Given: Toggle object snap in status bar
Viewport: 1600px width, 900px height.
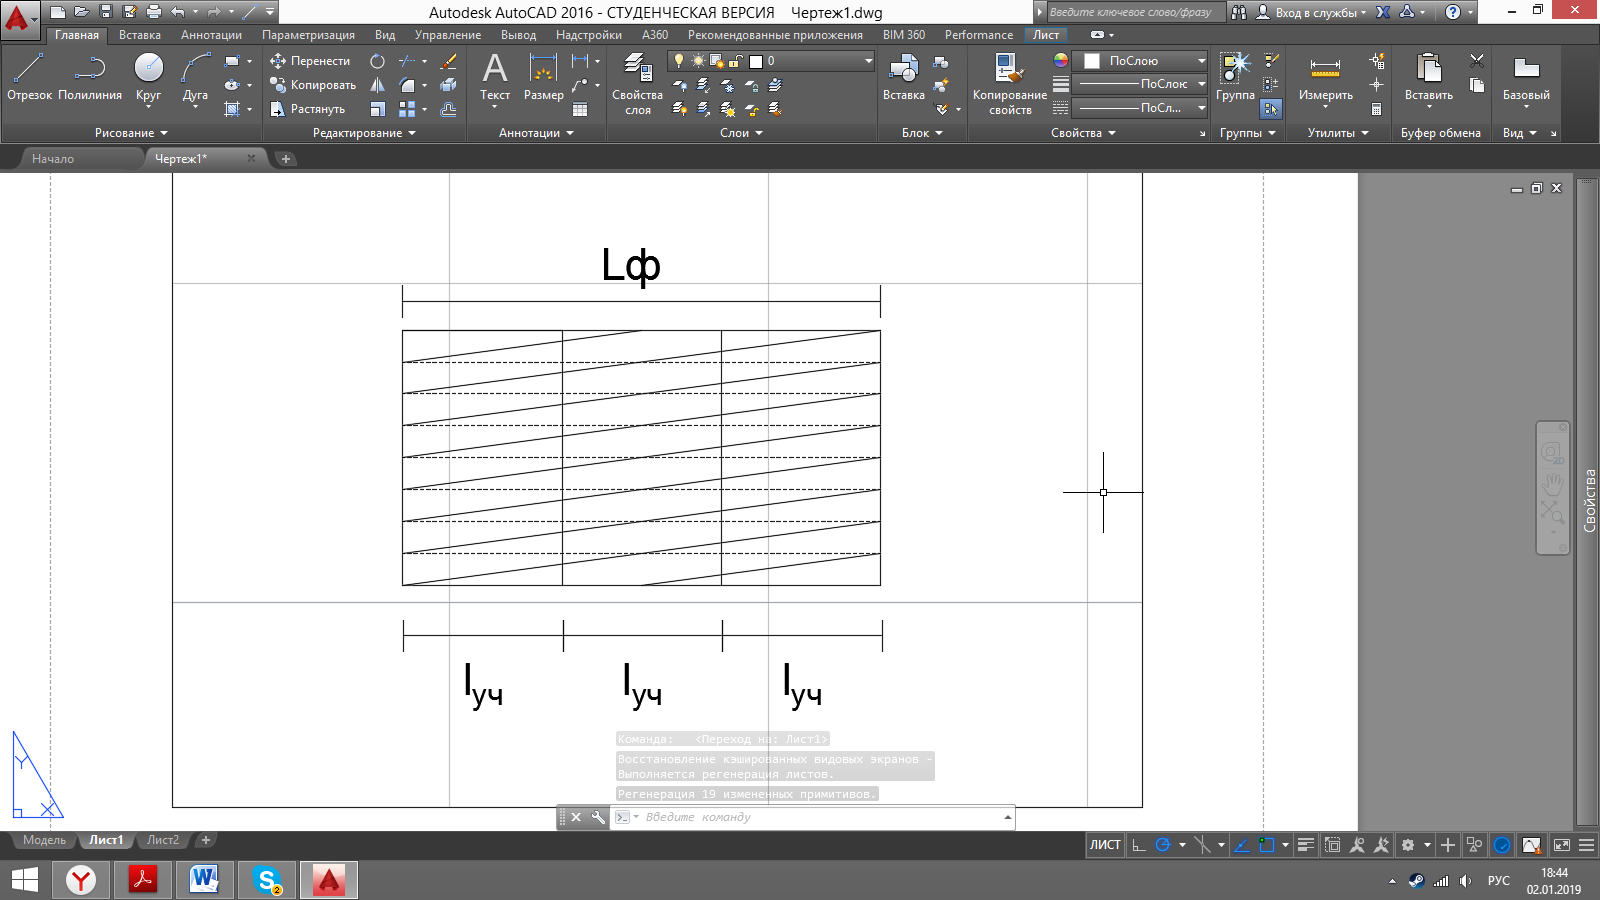Looking at the screenshot, I should pos(1266,845).
